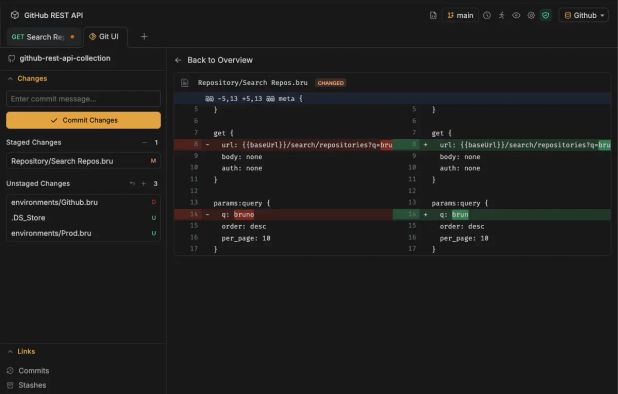Image resolution: width=618 pixels, height=394 pixels.
Task: Open the clock history icon in the top toolbar
Action: pos(487,15)
